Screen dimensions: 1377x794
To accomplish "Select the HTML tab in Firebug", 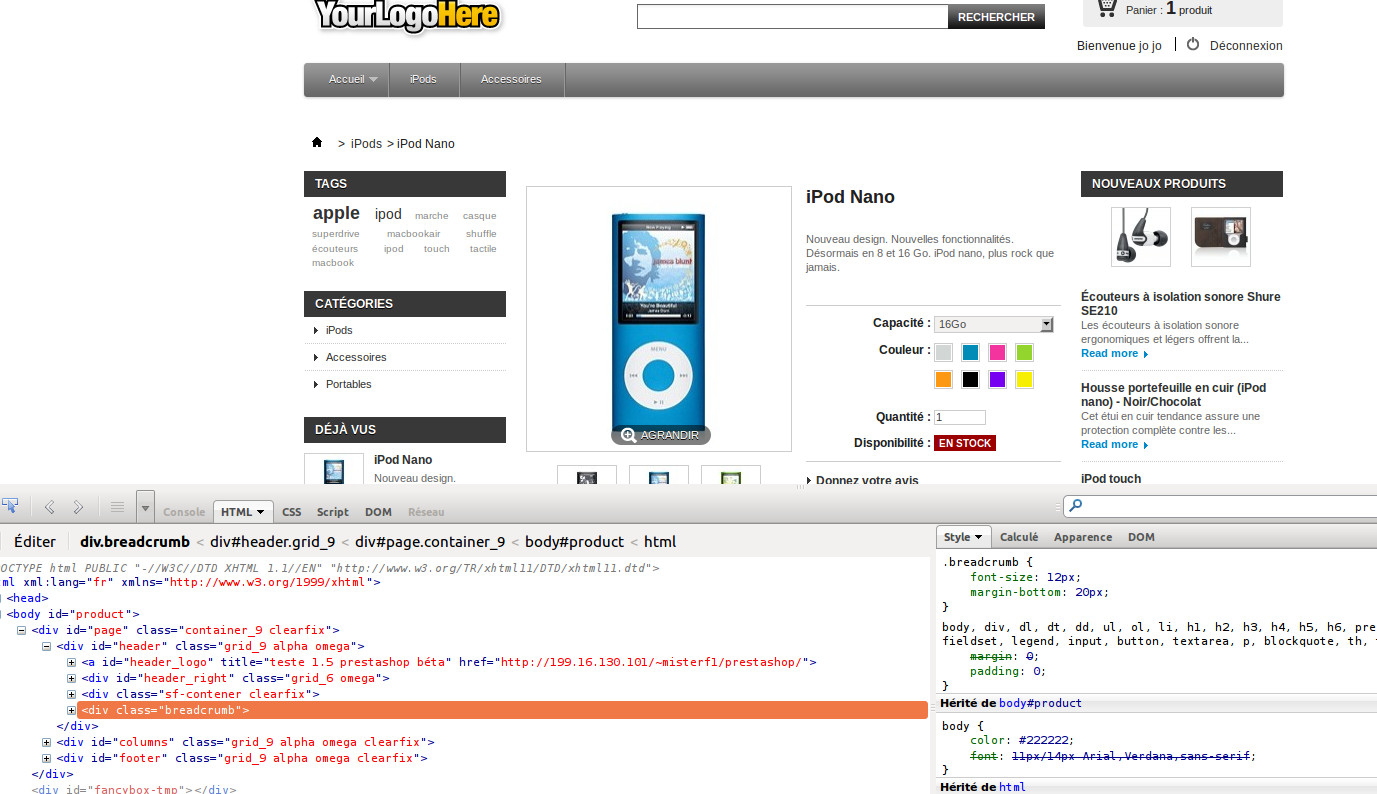I will pos(243,512).
